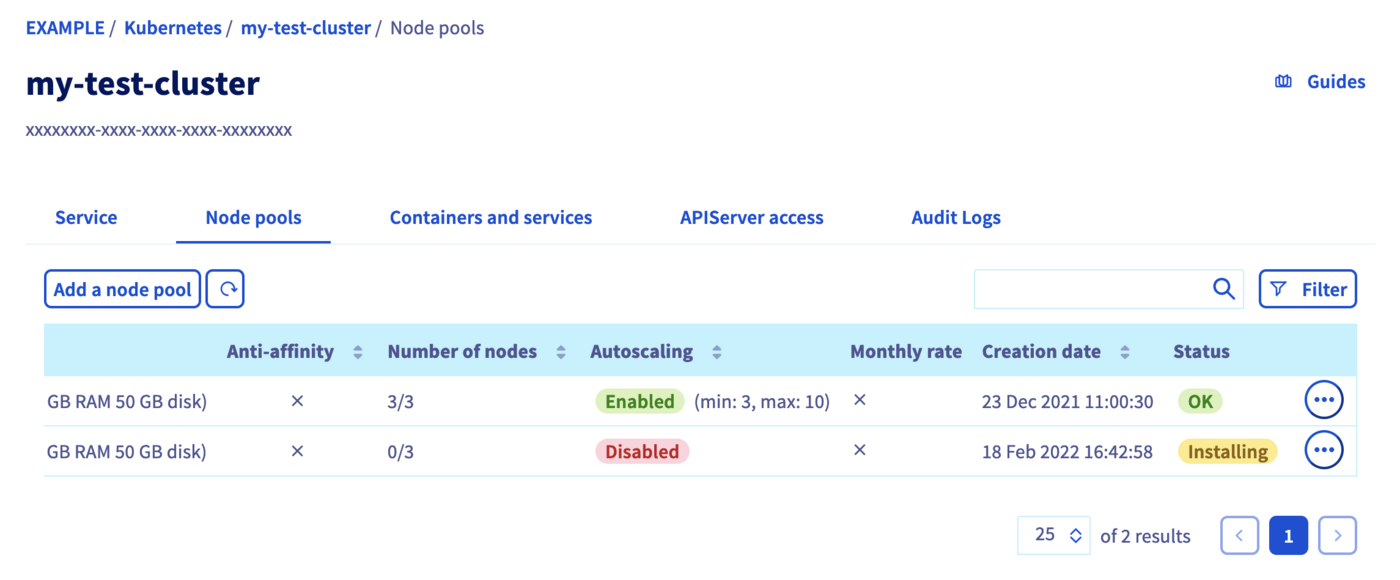The height and width of the screenshot is (580, 1400).
Task: Switch to the Audit Logs tab
Action: point(955,217)
